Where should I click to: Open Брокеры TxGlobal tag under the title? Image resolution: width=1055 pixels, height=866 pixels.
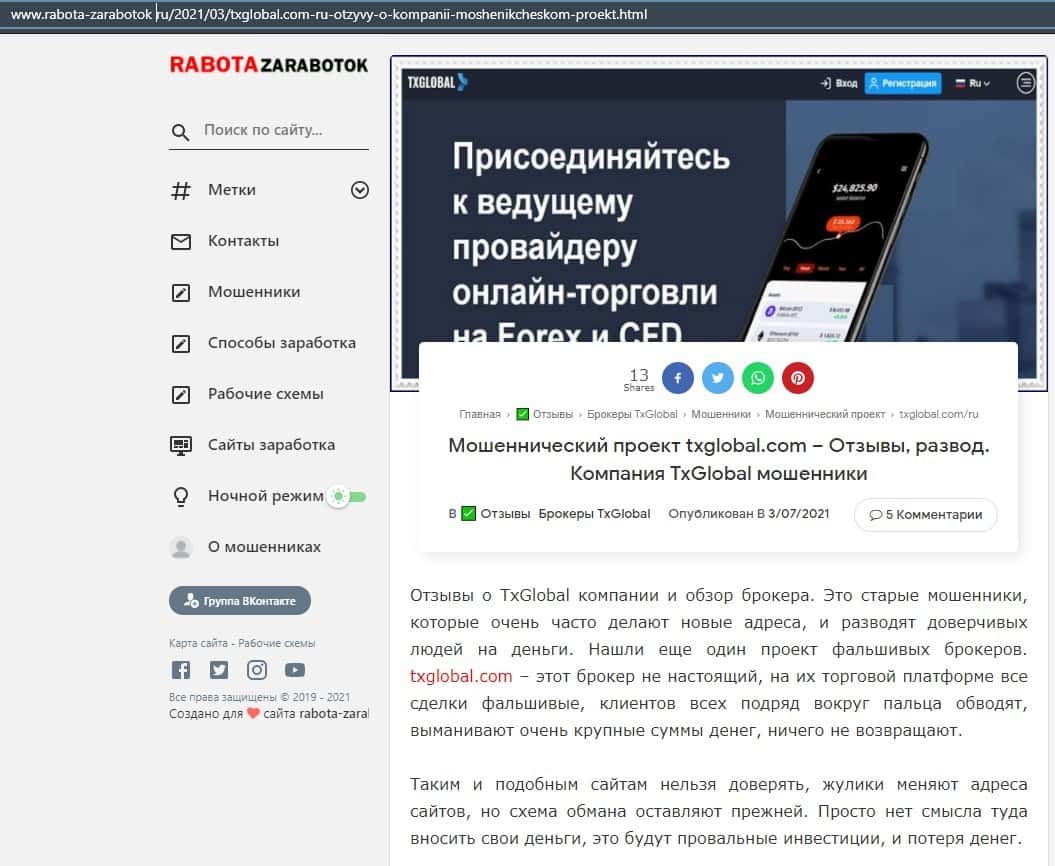pyautogui.click(x=594, y=514)
